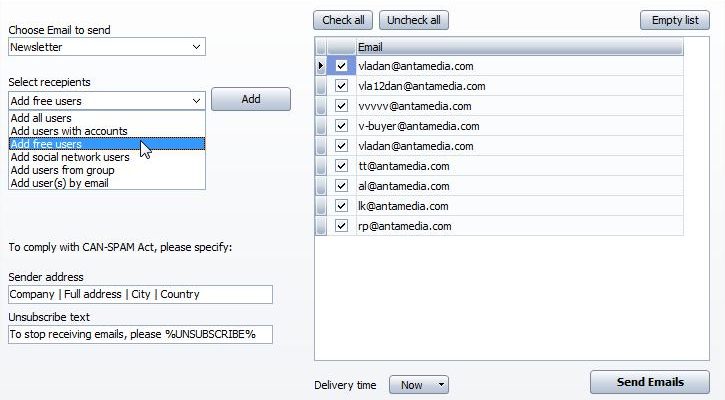This screenshot has width=725, height=400.
Task: Collapse the Select recipients combo box
Action: tap(197, 101)
